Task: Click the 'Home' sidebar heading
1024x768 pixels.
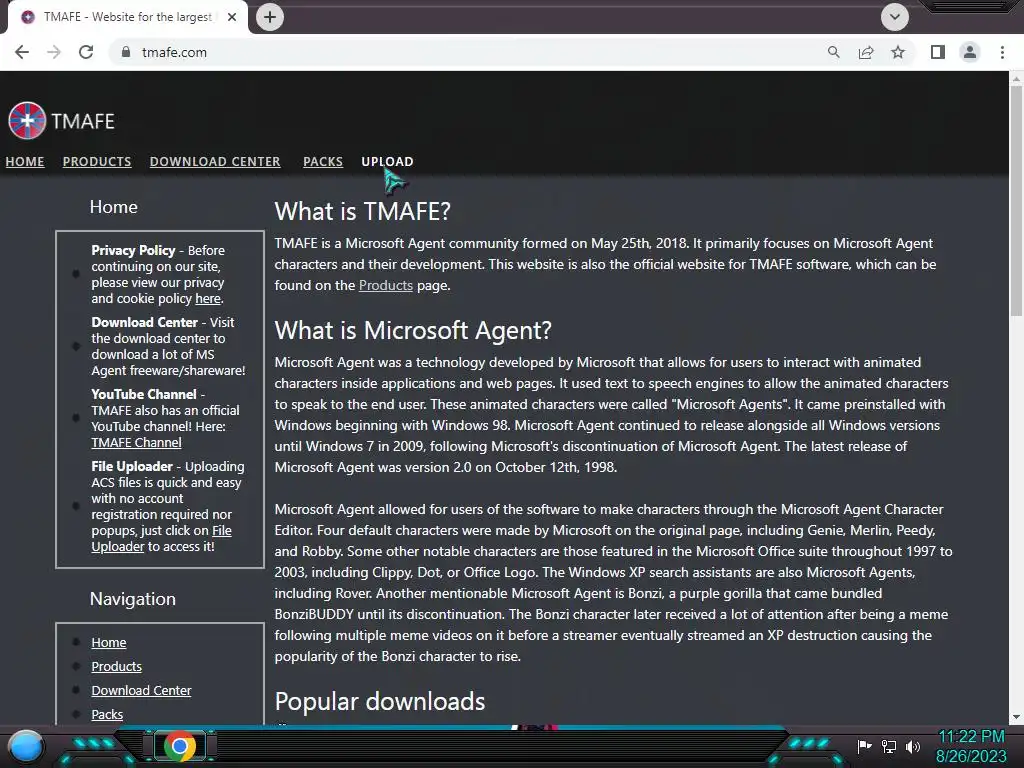Action: pos(114,207)
